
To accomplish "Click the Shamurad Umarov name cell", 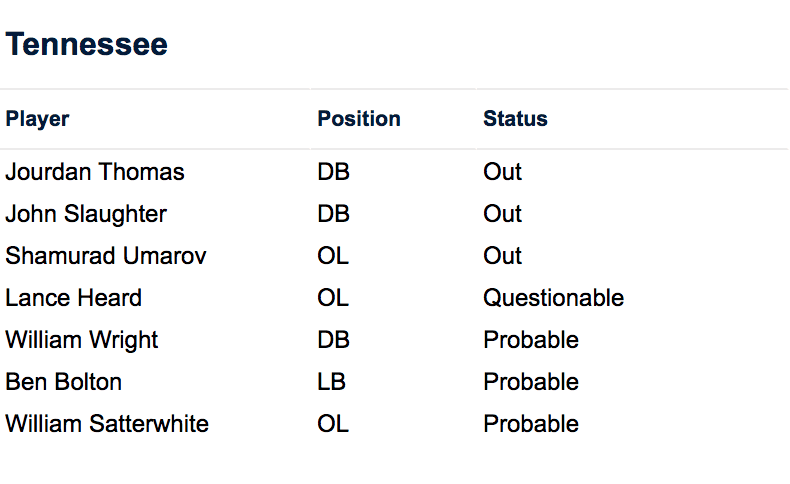I will 106,256.
